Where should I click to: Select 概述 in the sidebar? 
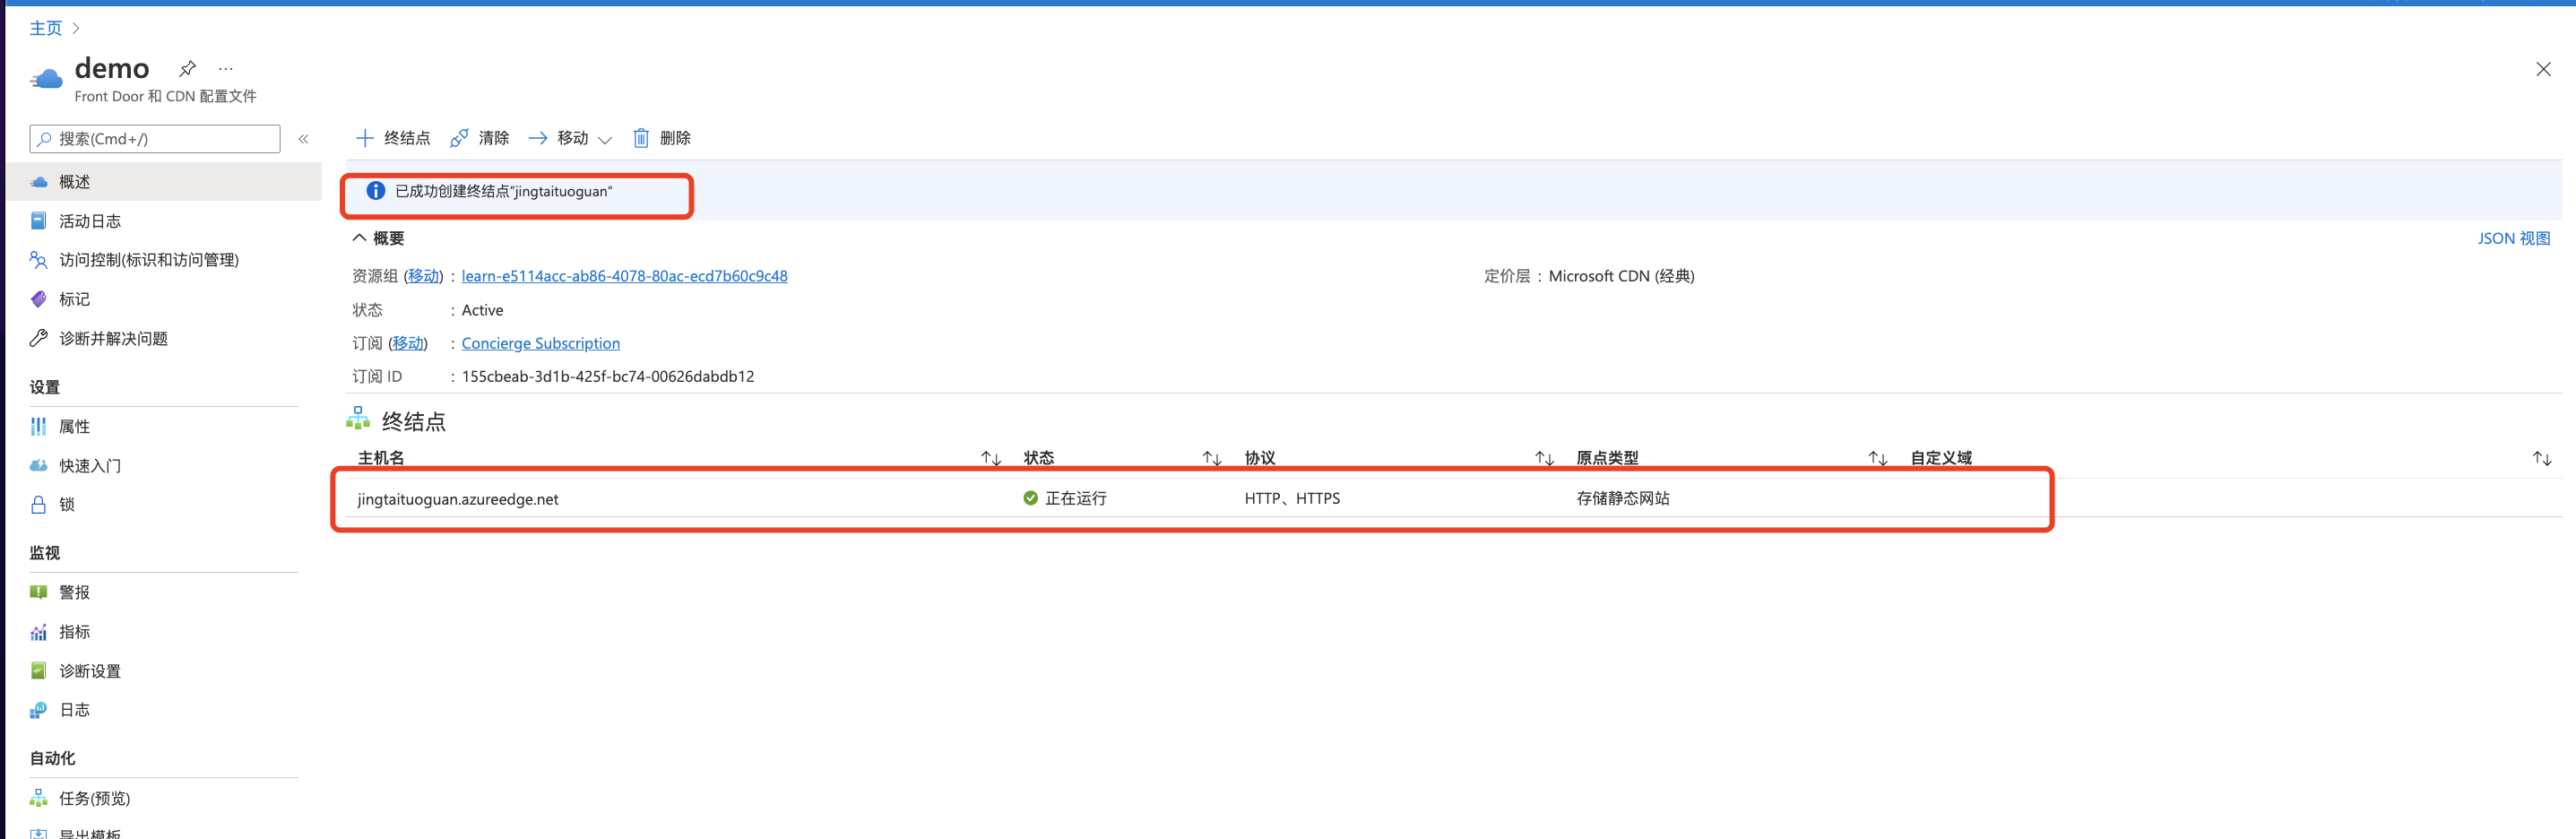(164, 182)
